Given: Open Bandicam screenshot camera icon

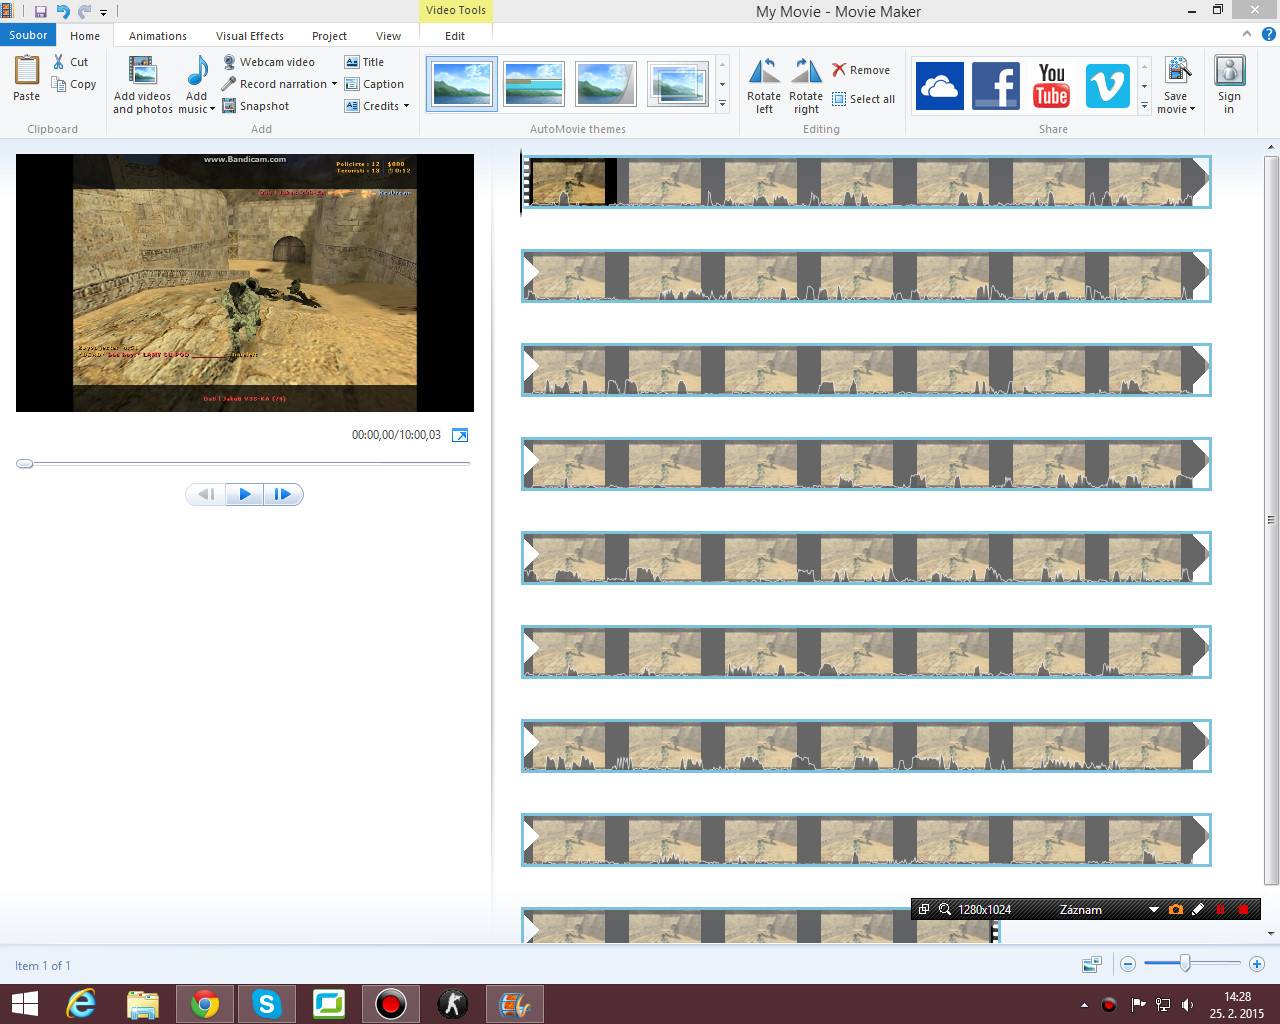Looking at the screenshot, I should pyautogui.click(x=1175, y=909).
